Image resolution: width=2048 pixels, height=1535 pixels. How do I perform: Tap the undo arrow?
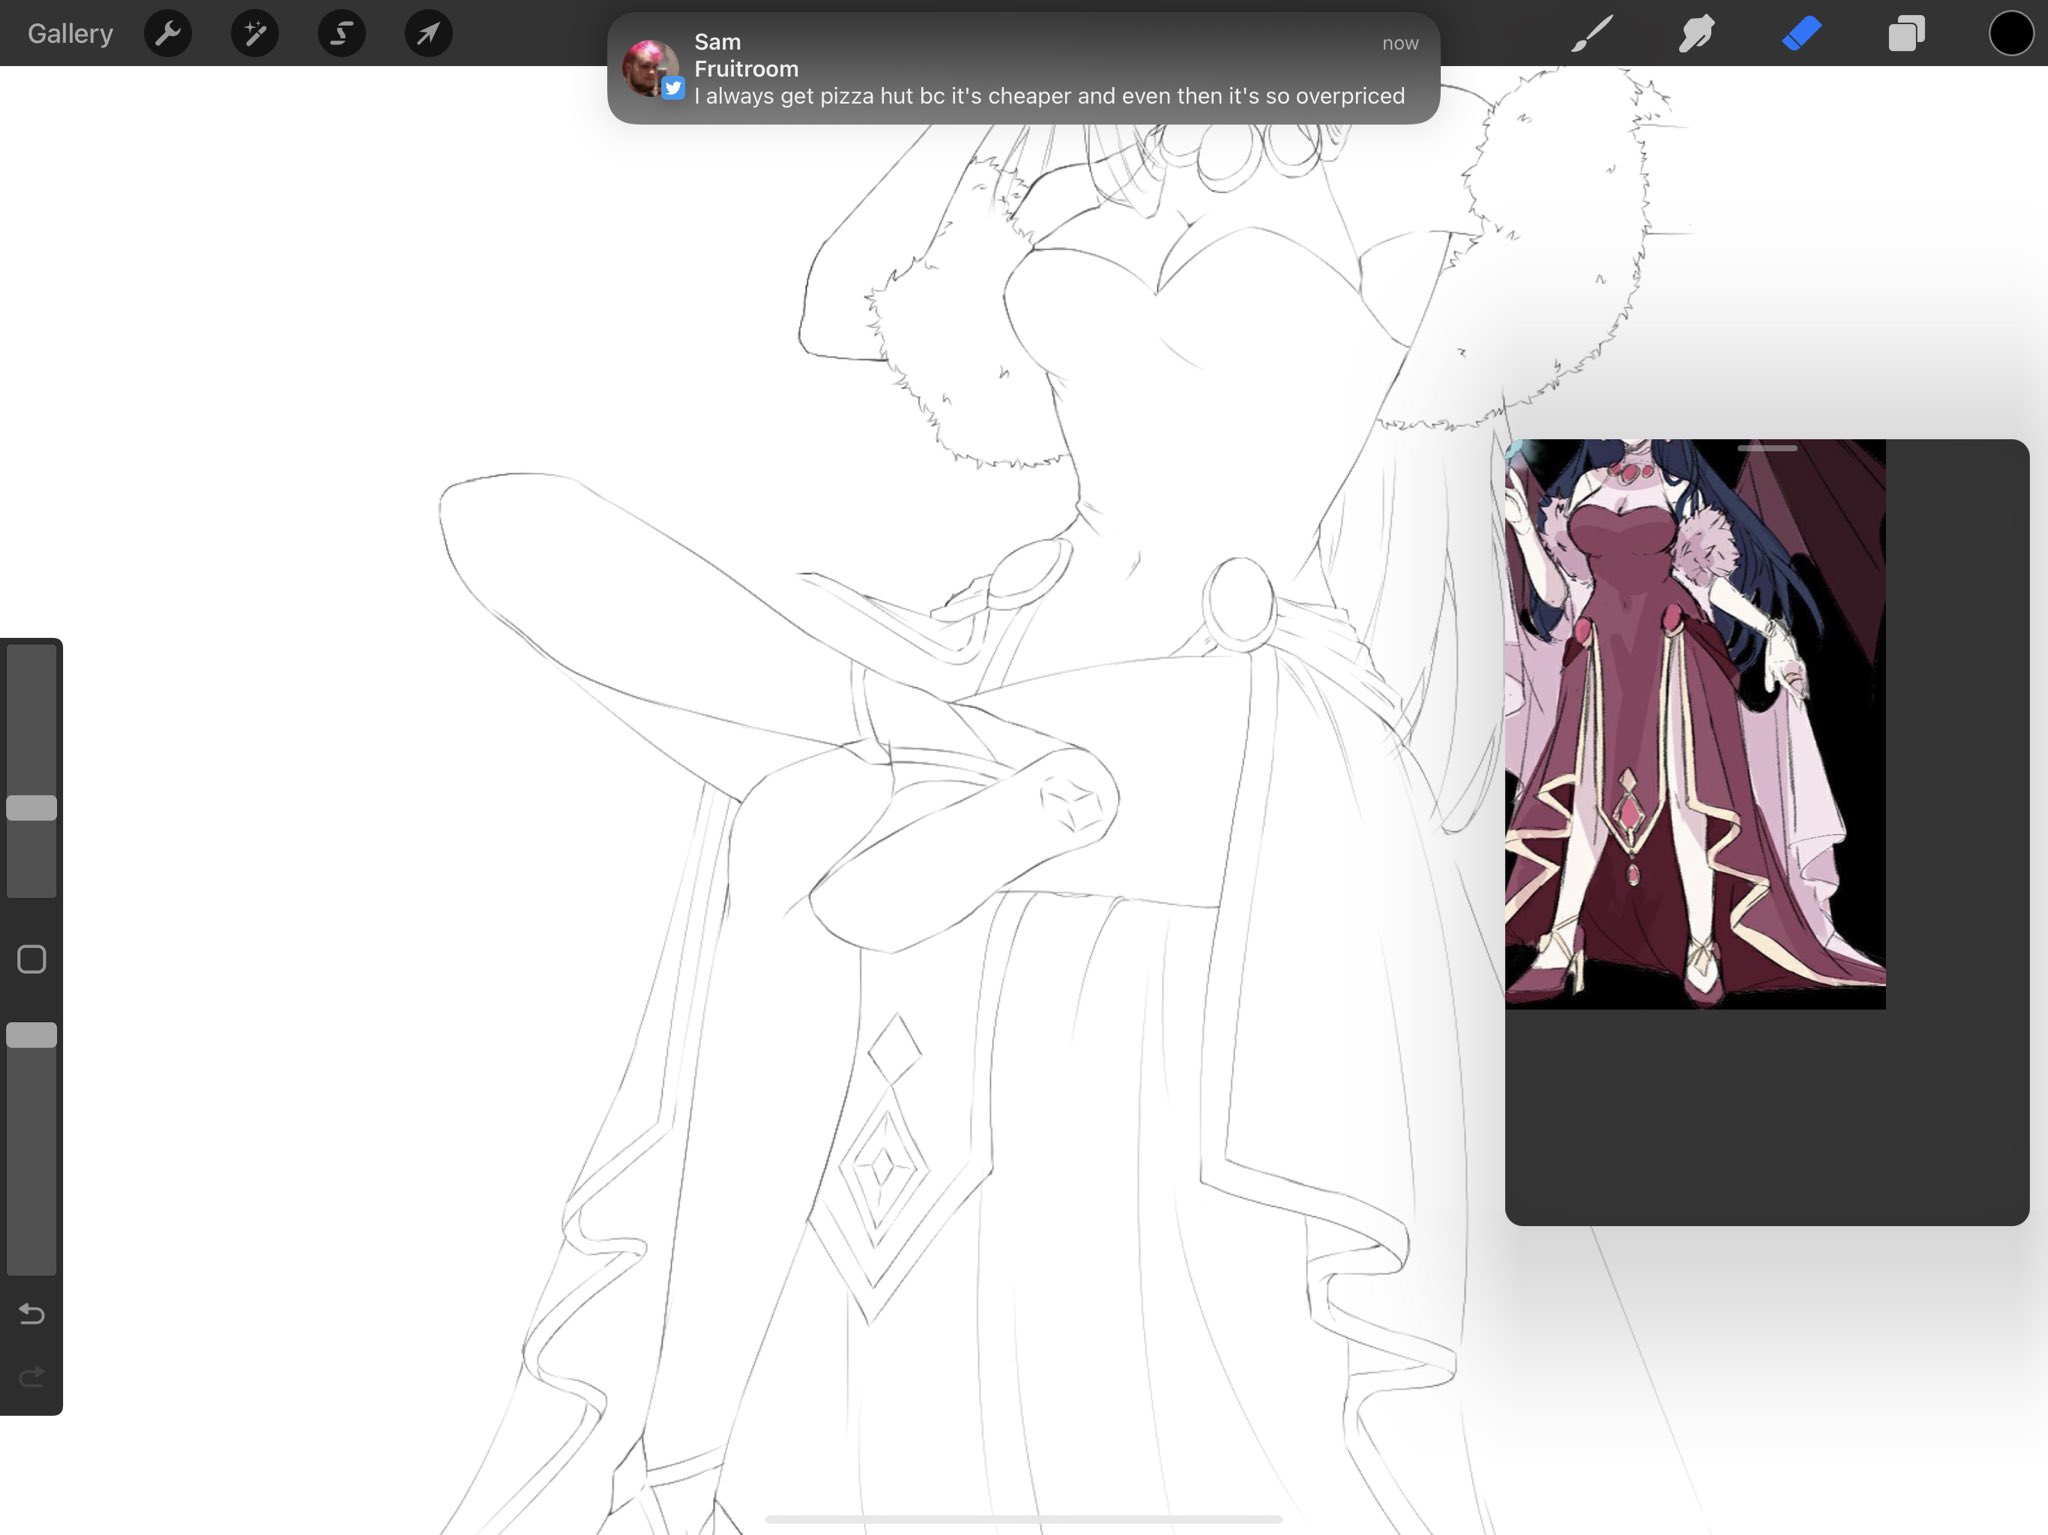(32, 1313)
